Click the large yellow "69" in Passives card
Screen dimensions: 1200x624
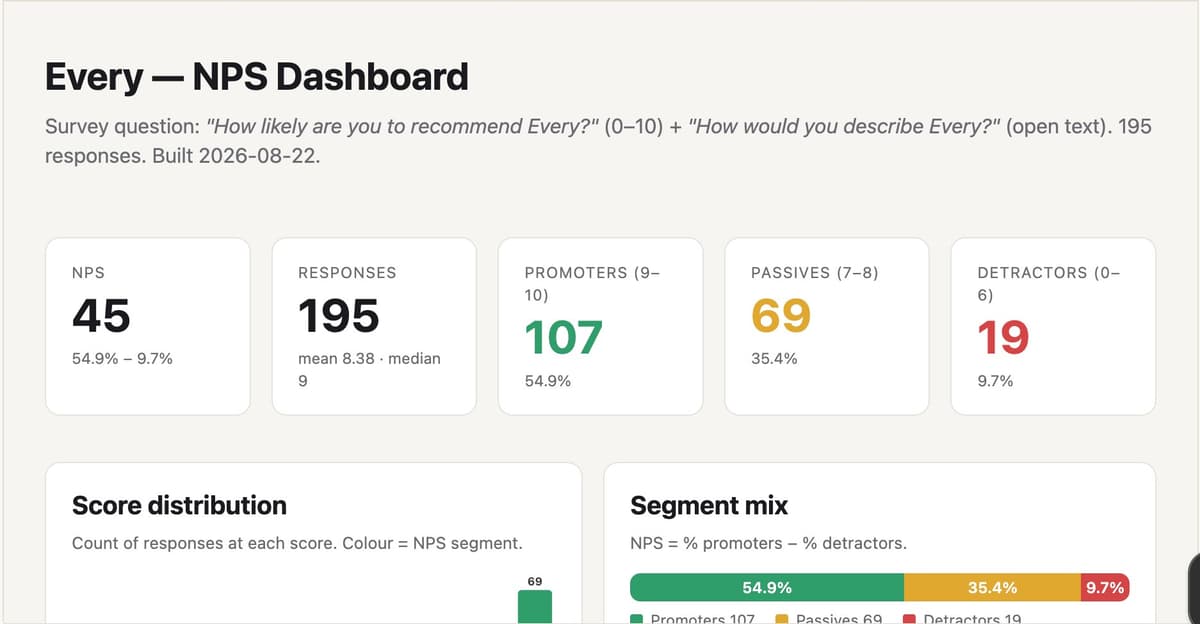[781, 316]
